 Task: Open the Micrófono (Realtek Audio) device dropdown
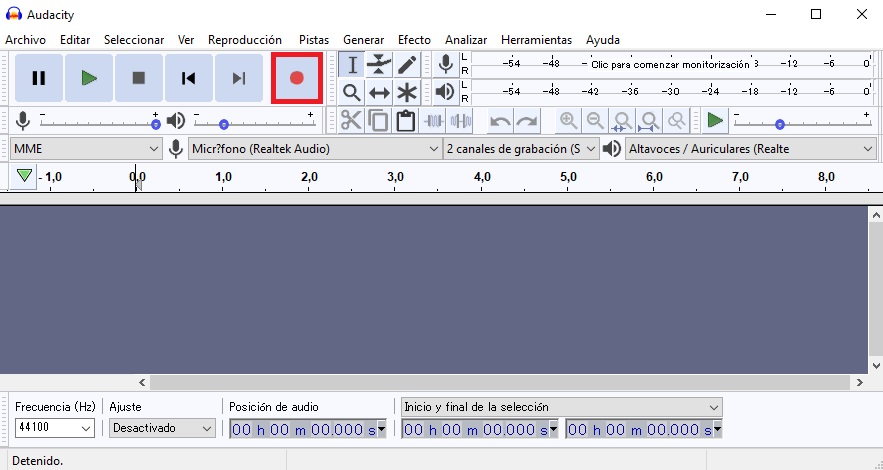point(314,149)
